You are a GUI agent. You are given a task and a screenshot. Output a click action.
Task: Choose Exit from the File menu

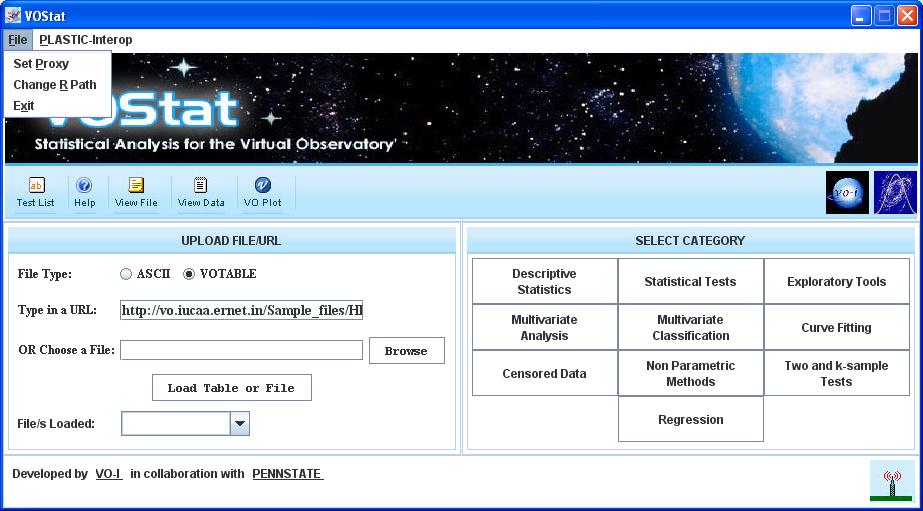58,106
